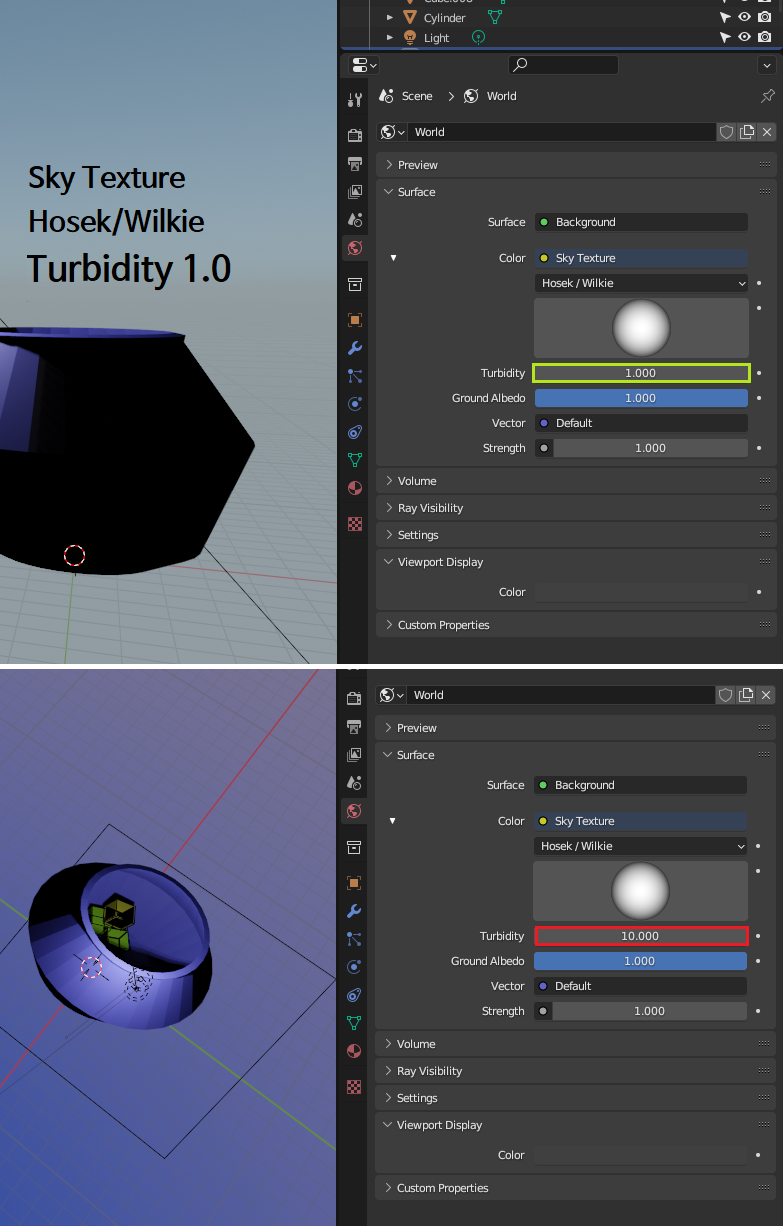783x1226 pixels.
Task: Expand Settings panel in the lower editor
Action: (x=575, y=1098)
